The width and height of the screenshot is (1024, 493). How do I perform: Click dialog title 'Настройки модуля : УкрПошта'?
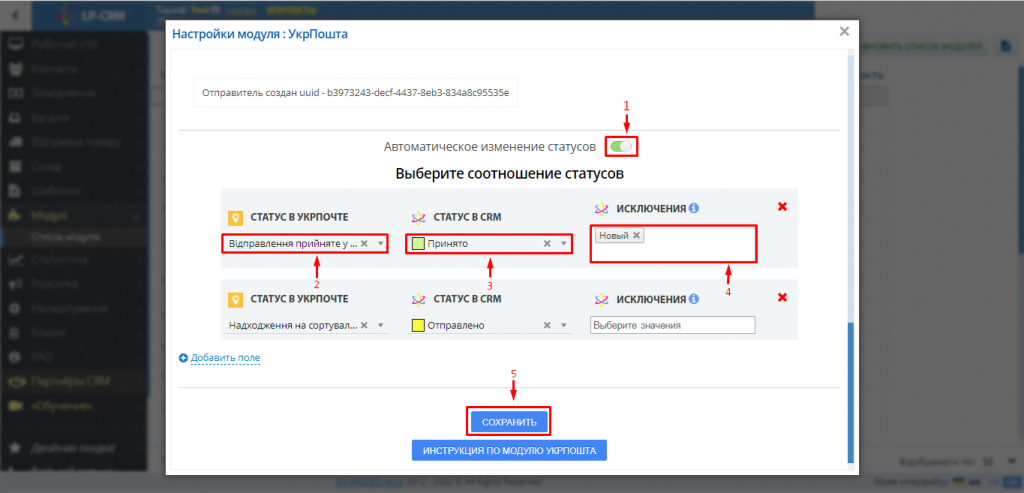click(x=260, y=34)
